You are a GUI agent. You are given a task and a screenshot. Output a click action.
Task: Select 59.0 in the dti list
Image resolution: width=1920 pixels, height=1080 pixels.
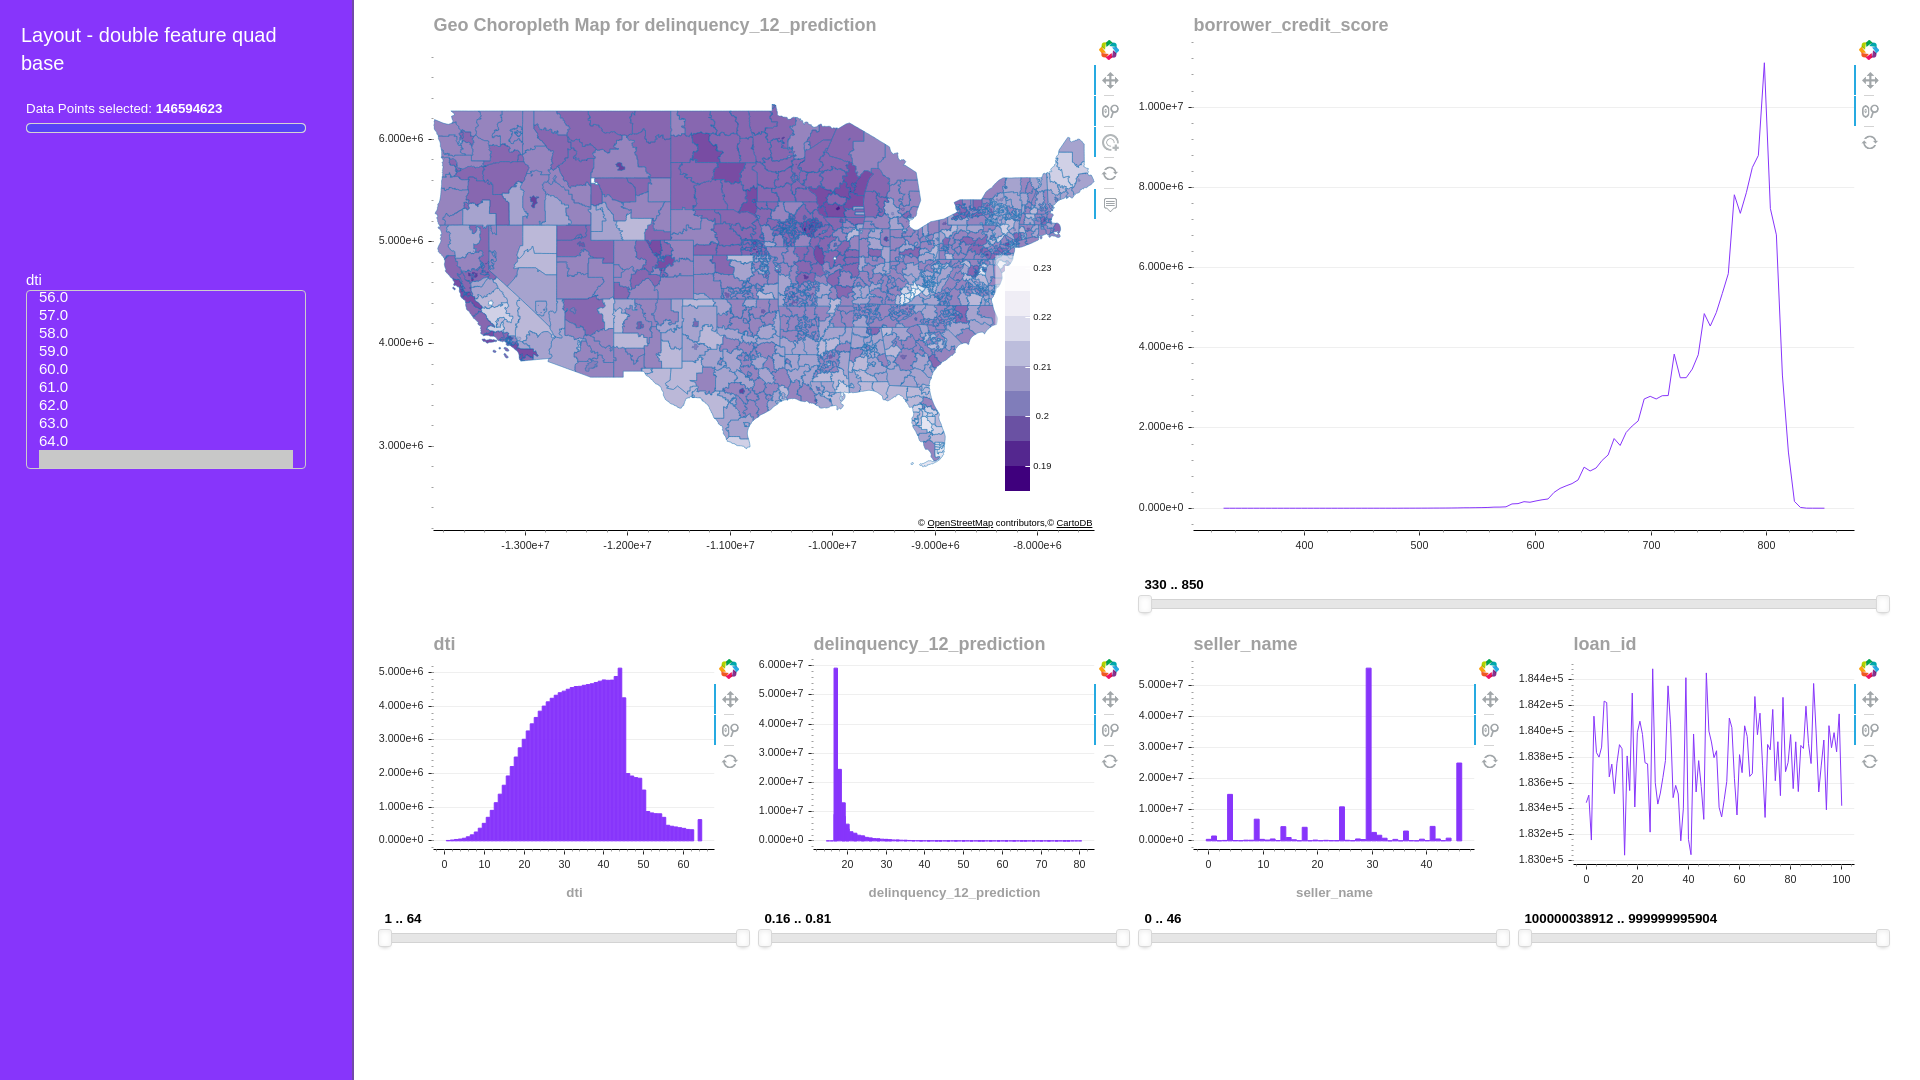[166, 351]
